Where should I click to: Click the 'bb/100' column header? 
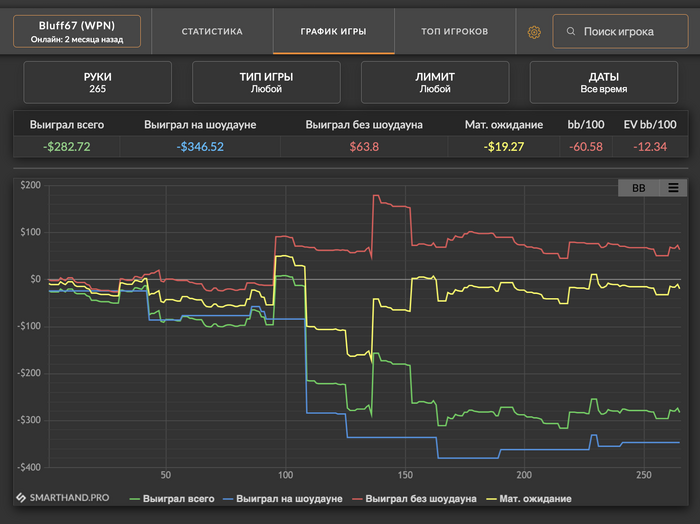tap(586, 125)
